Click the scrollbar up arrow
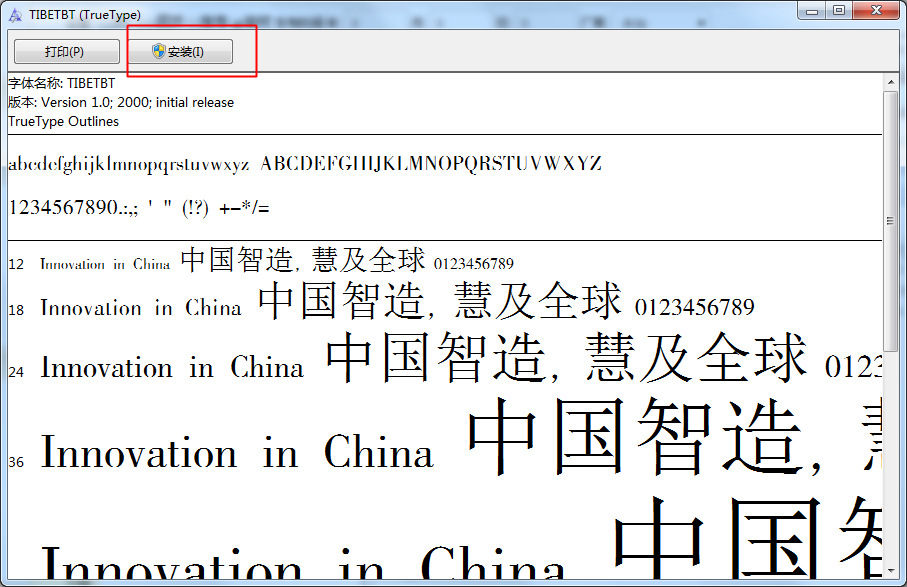Image resolution: width=907 pixels, height=587 pixels. pyautogui.click(x=891, y=82)
